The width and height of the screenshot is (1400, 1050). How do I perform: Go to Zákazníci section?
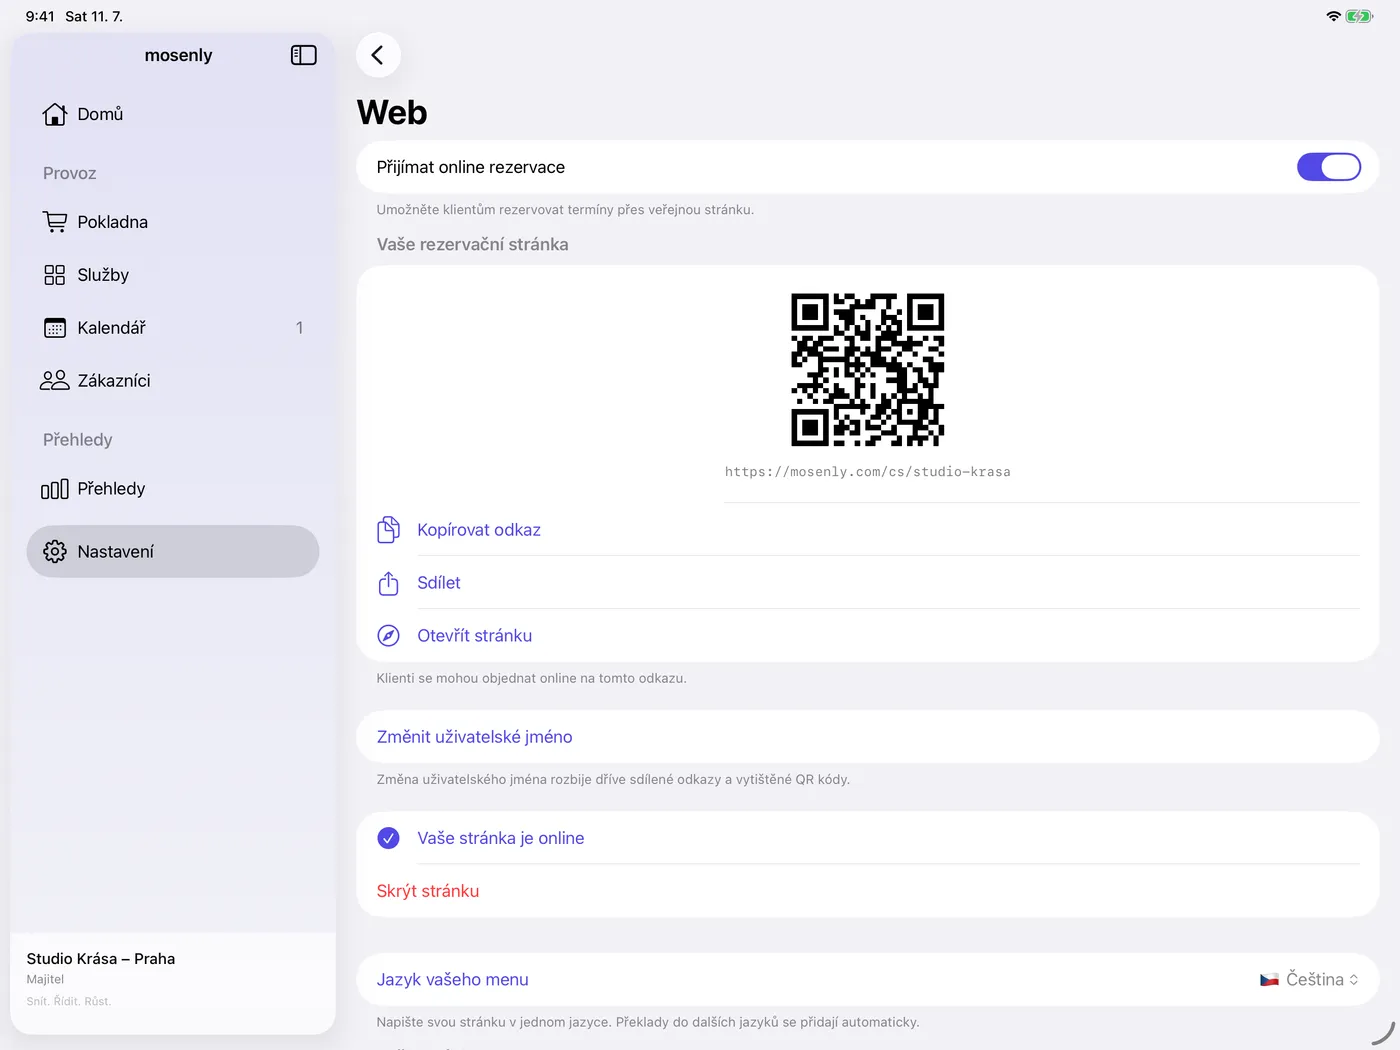point(173,381)
